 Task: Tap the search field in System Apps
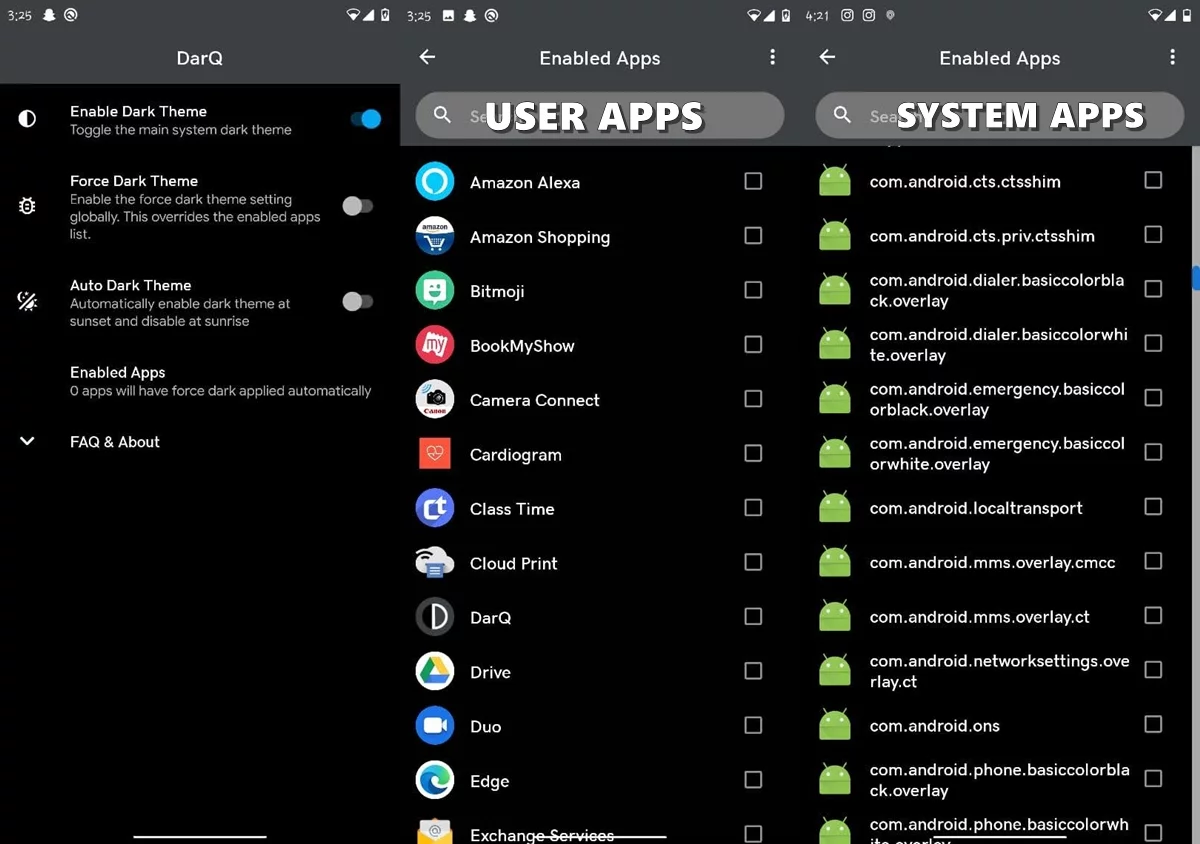tap(1000, 116)
